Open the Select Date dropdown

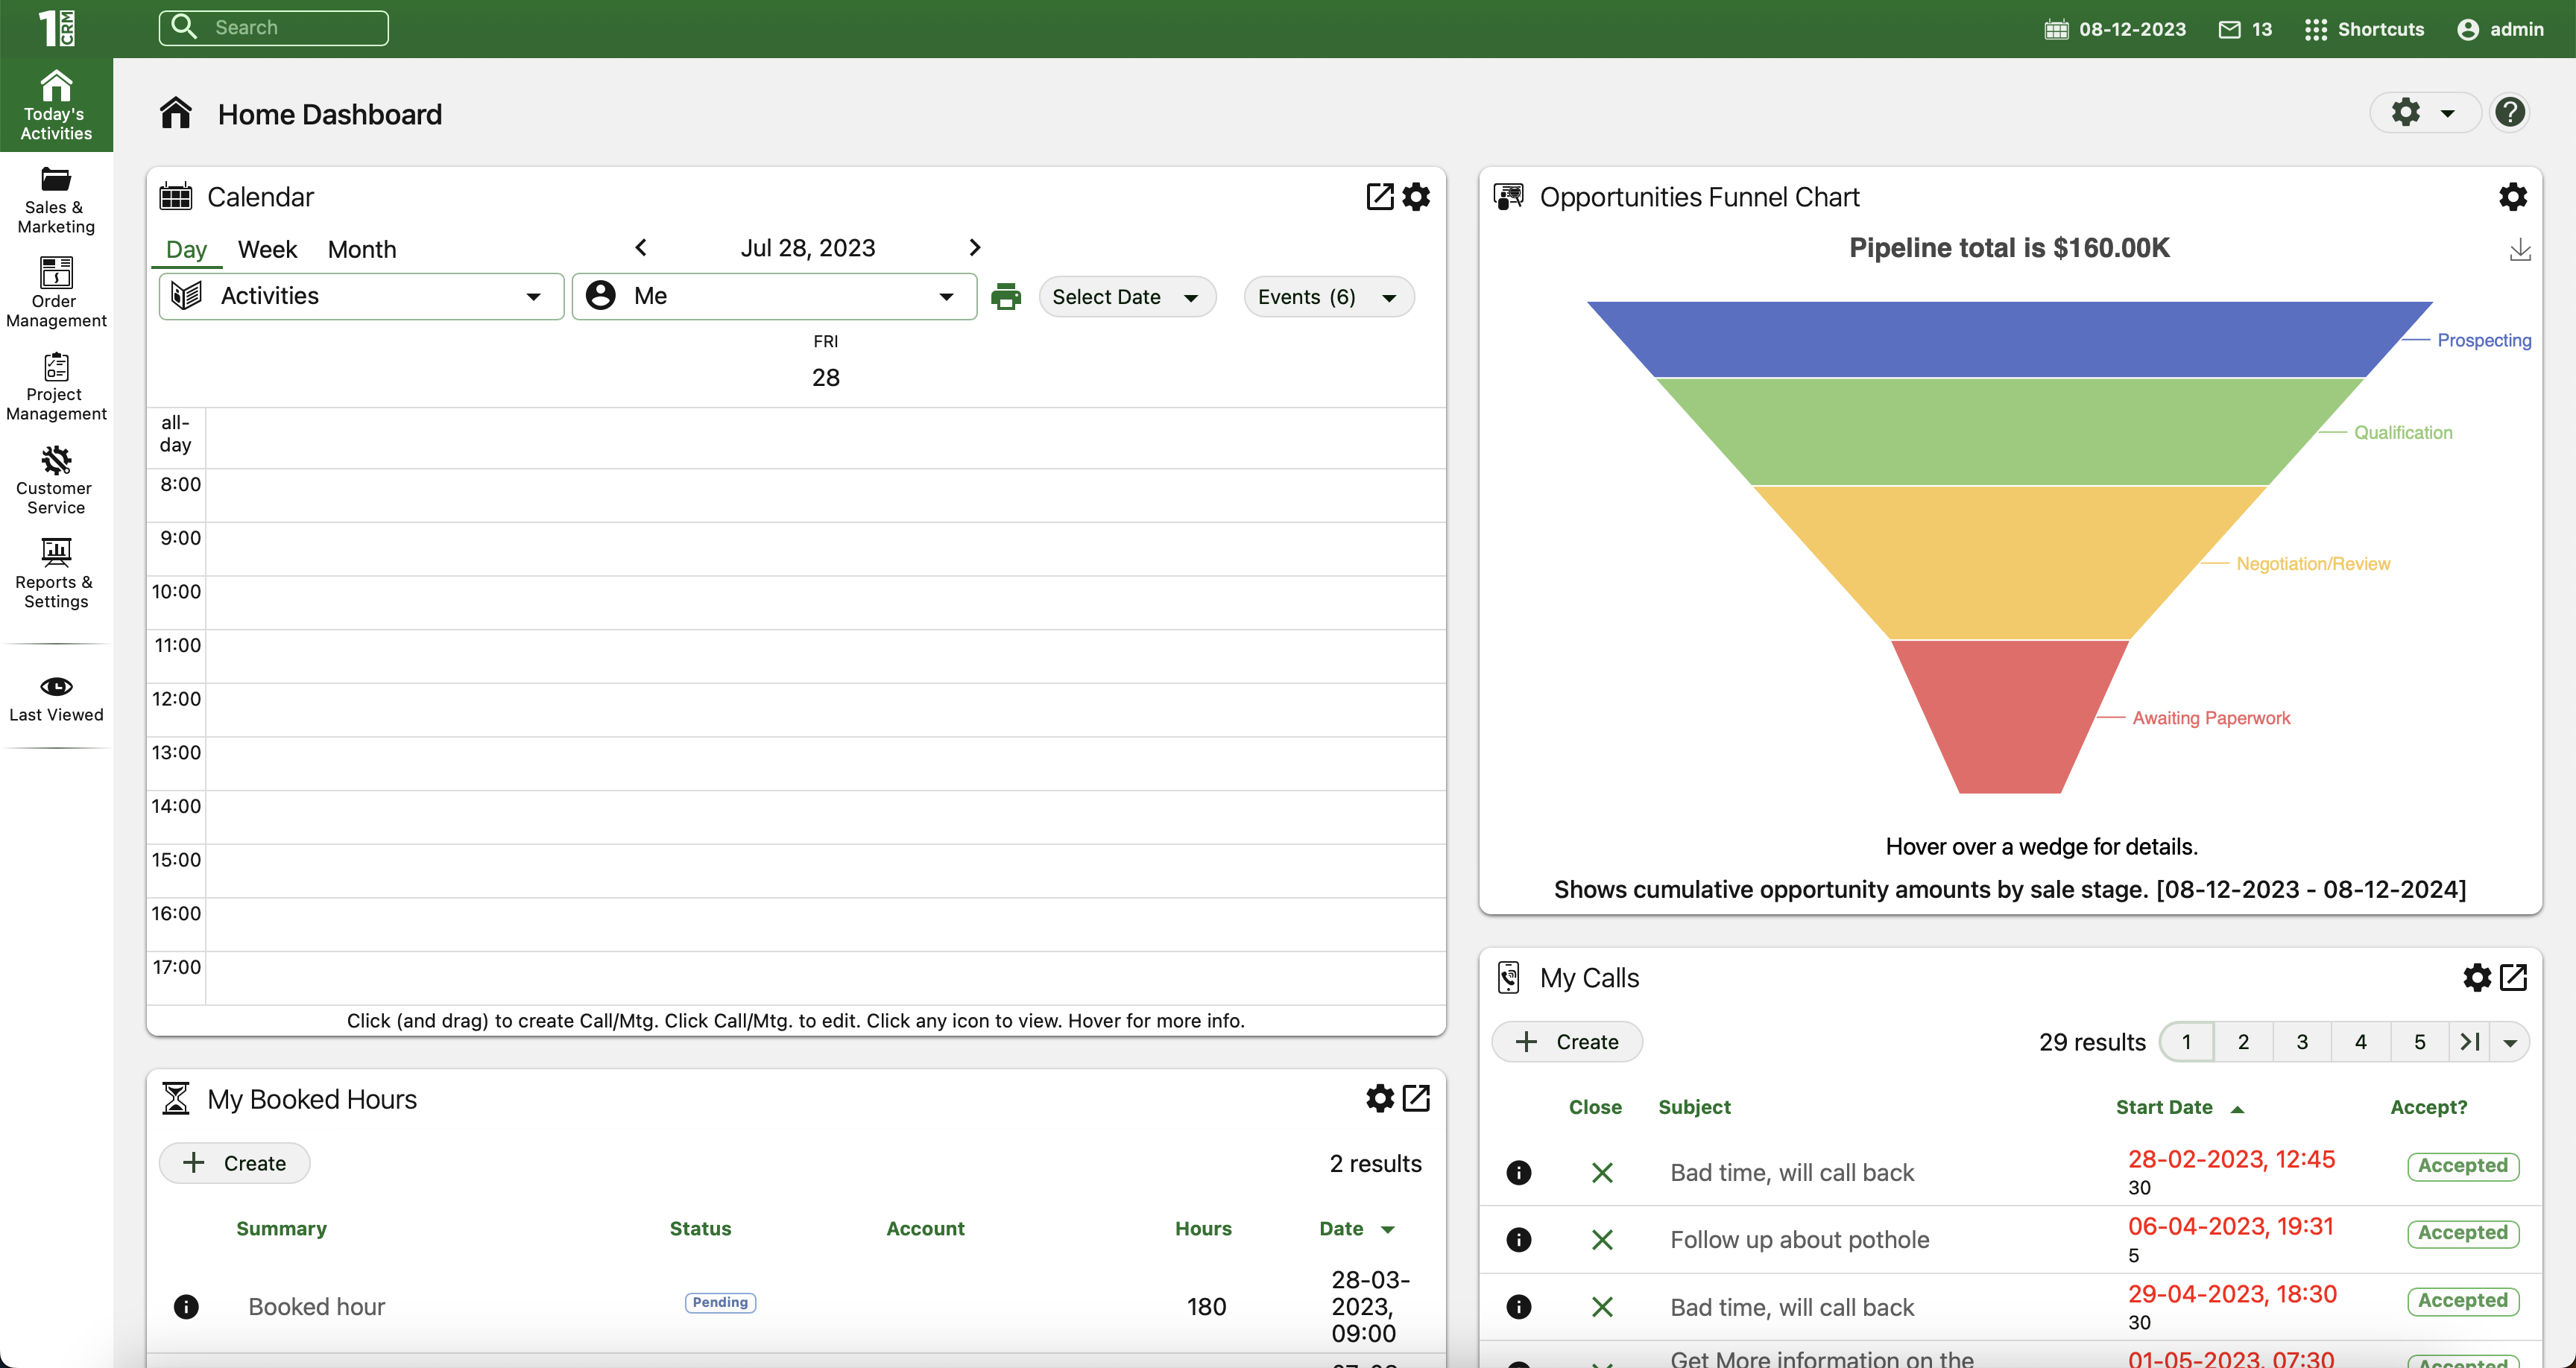(x=1126, y=297)
